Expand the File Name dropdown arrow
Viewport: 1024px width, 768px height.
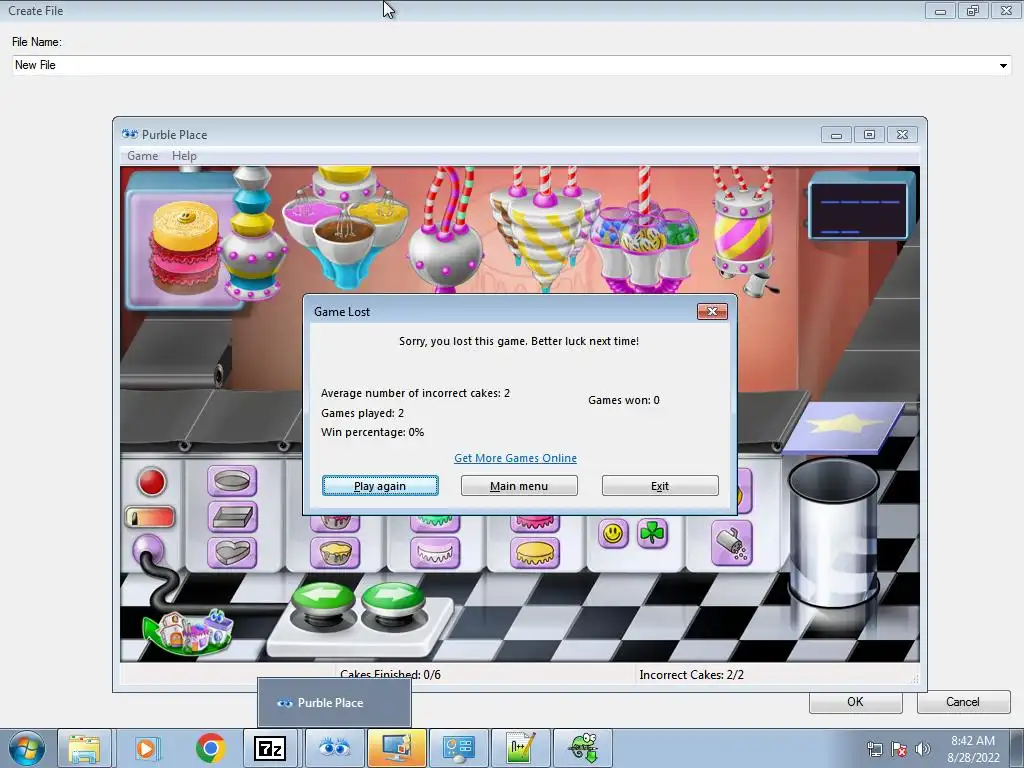tap(1002, 65)
